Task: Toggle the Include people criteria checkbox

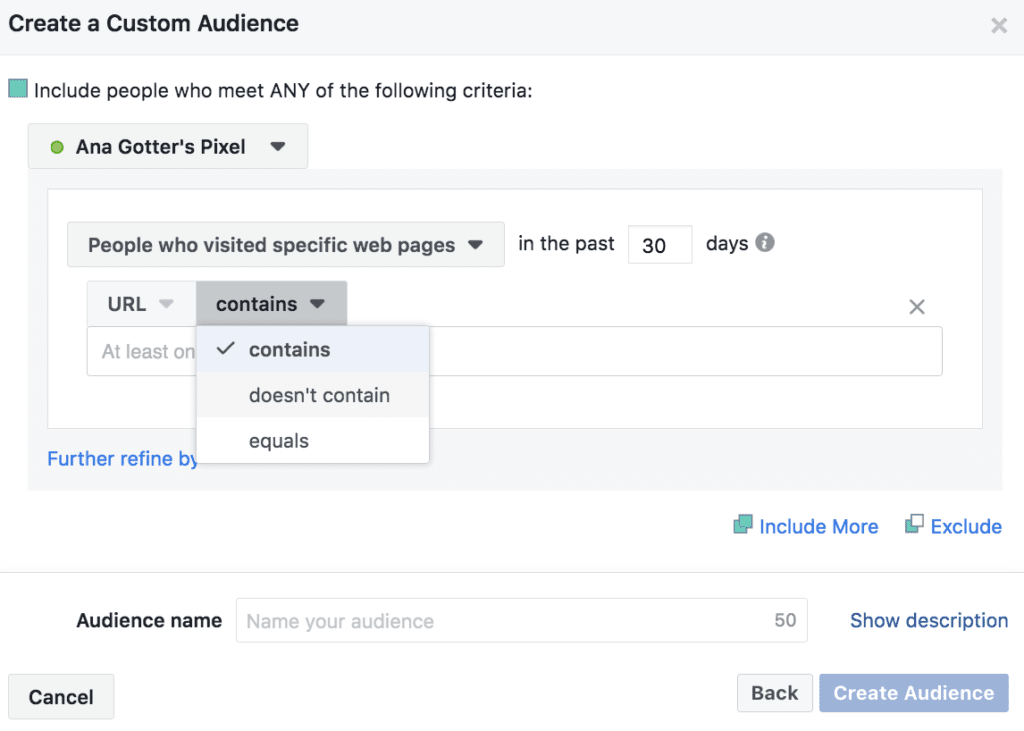Action: [20, 89]
